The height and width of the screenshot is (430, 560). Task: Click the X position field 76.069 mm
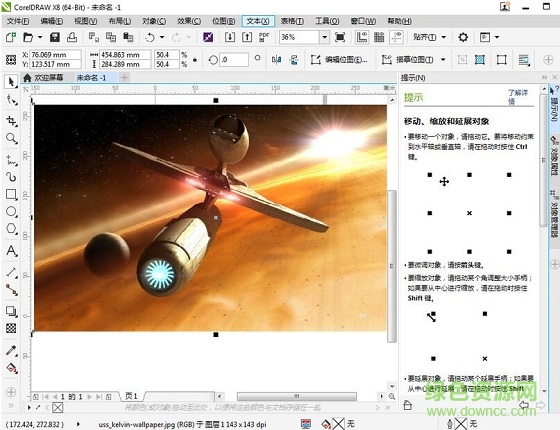[55, 55]
